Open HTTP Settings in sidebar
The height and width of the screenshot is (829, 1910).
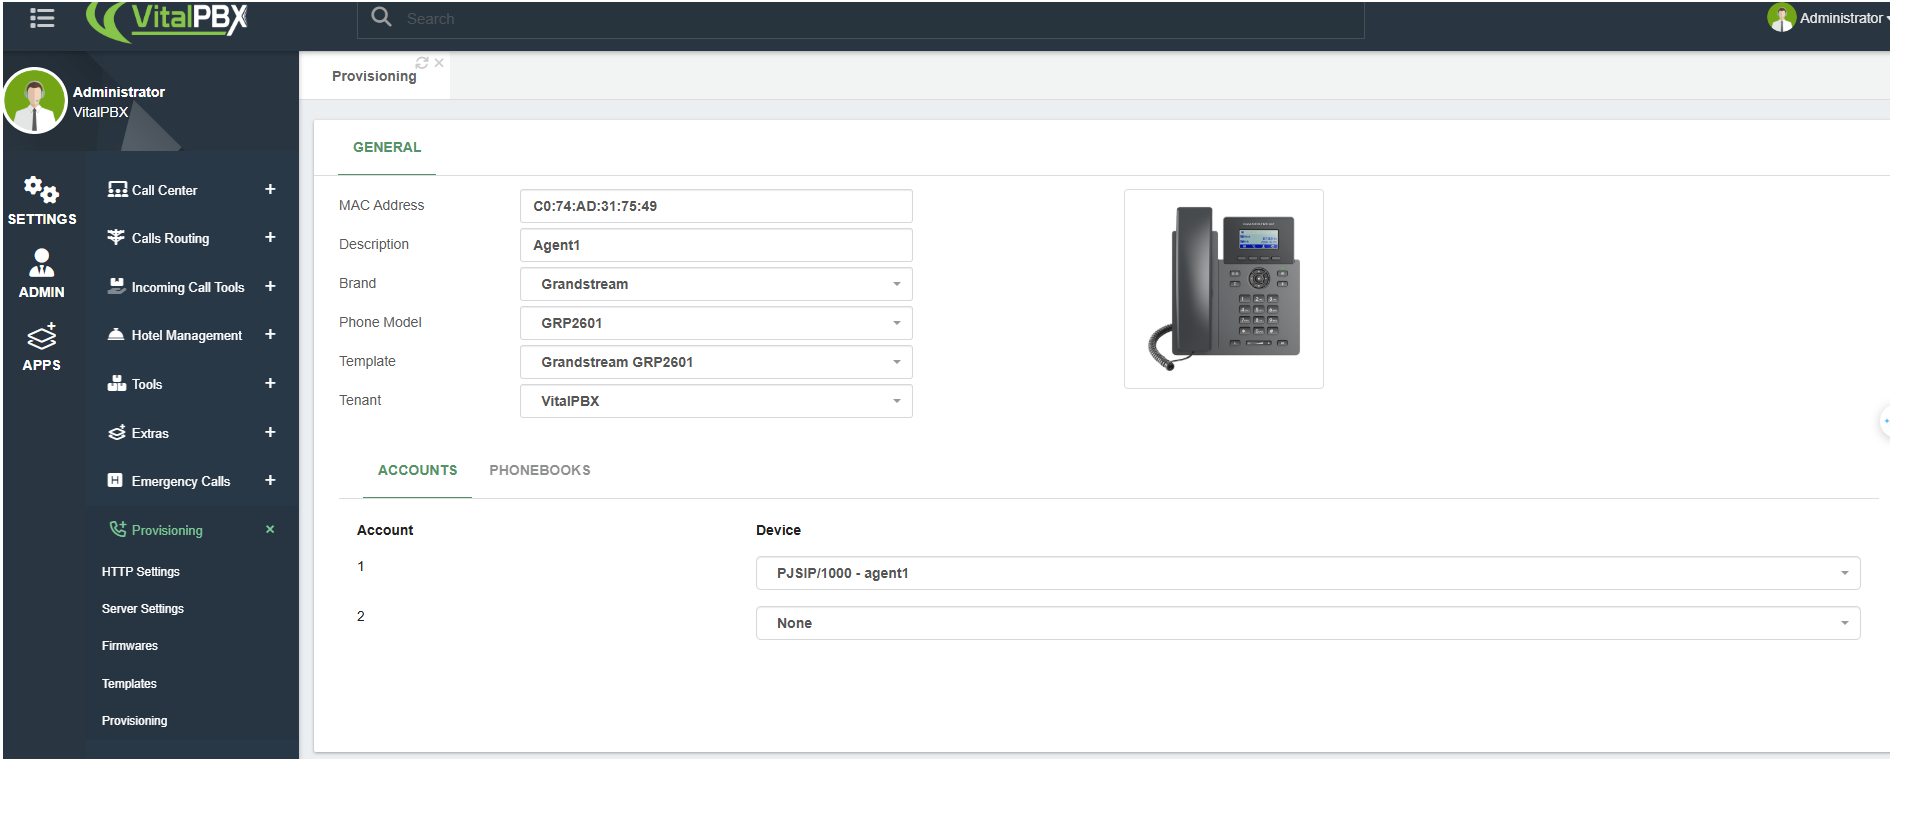tap(141, 572)
